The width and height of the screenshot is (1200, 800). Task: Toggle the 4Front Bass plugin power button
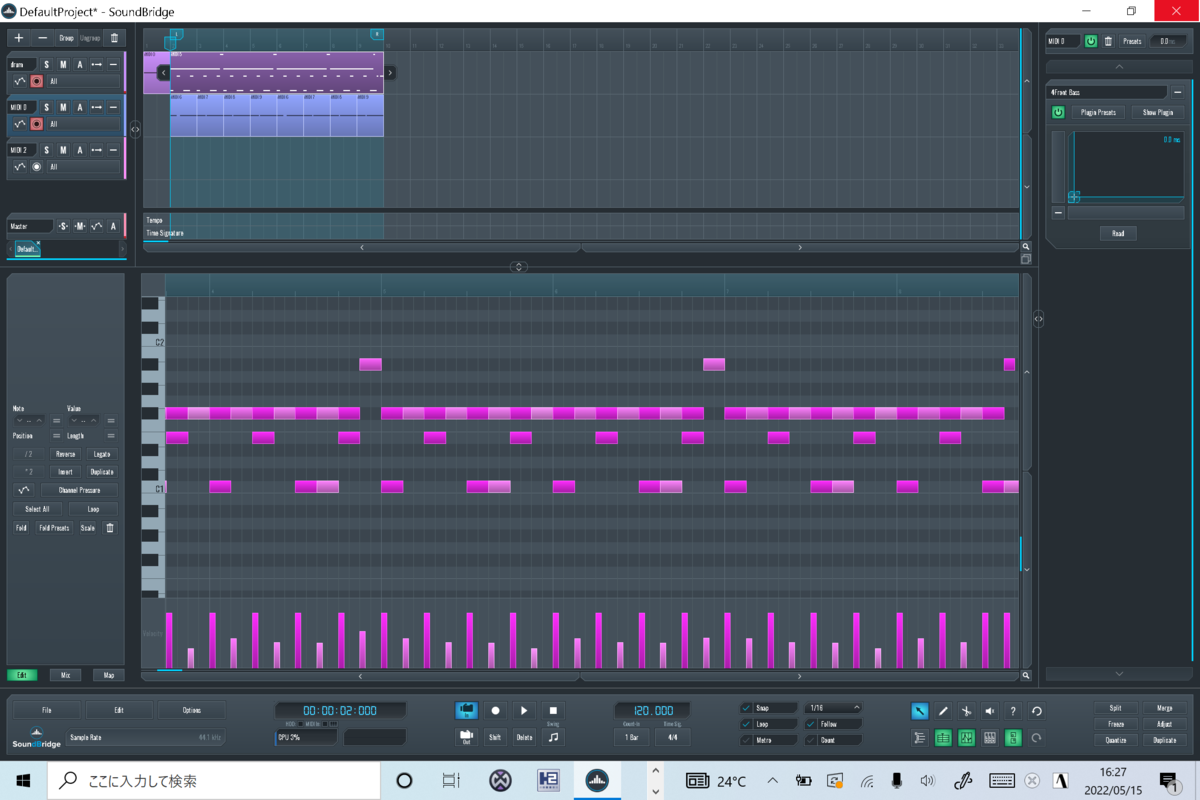(x=1058, y=112)
